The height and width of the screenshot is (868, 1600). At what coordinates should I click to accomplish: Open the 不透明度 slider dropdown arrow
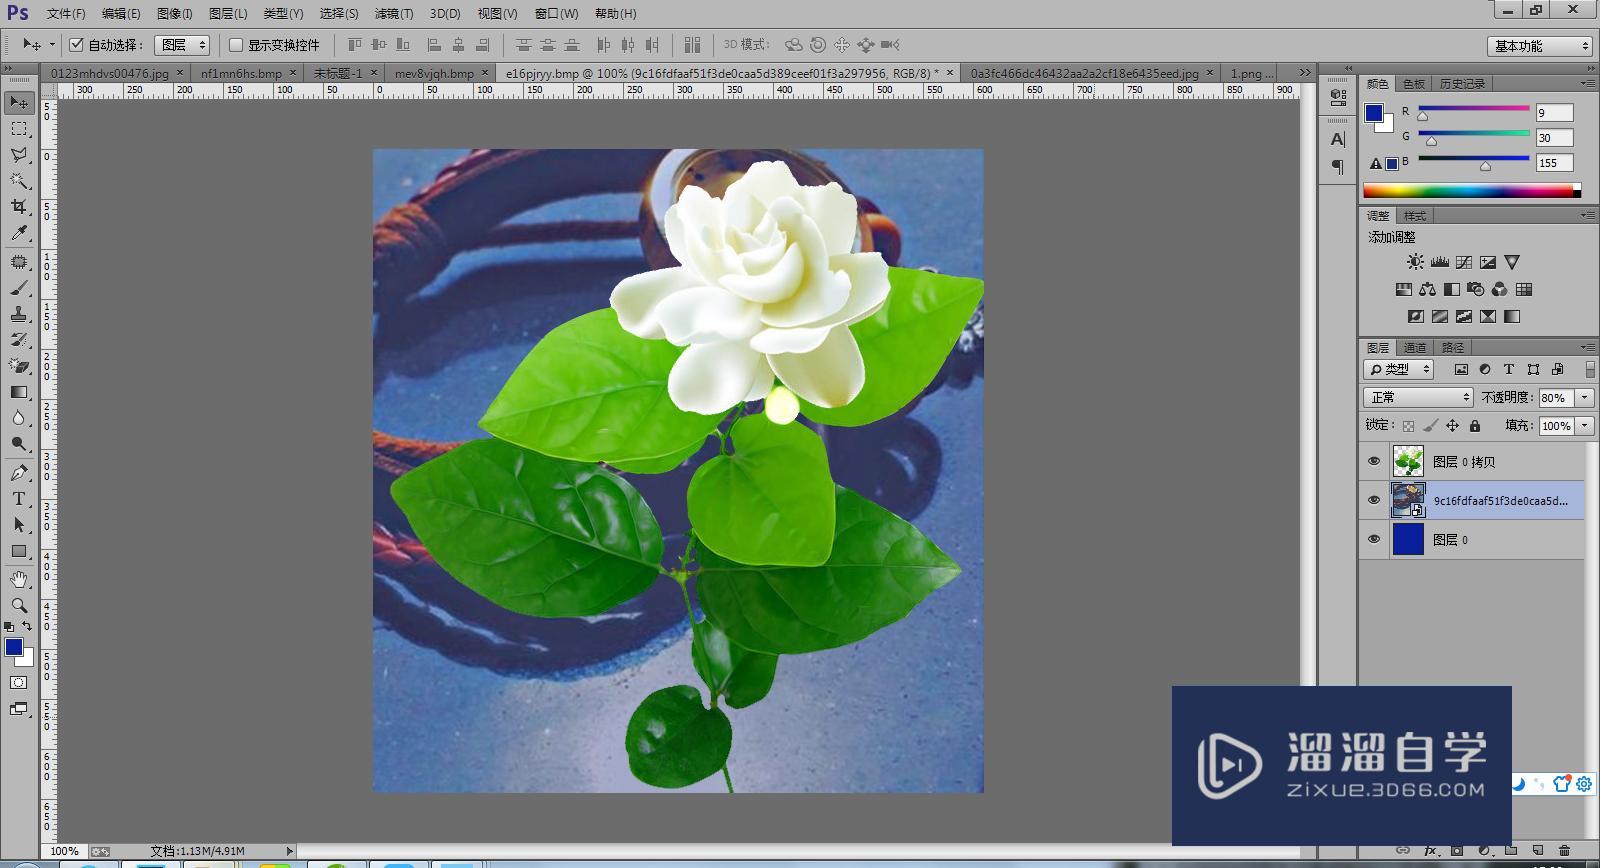[x=1584, y=397]
